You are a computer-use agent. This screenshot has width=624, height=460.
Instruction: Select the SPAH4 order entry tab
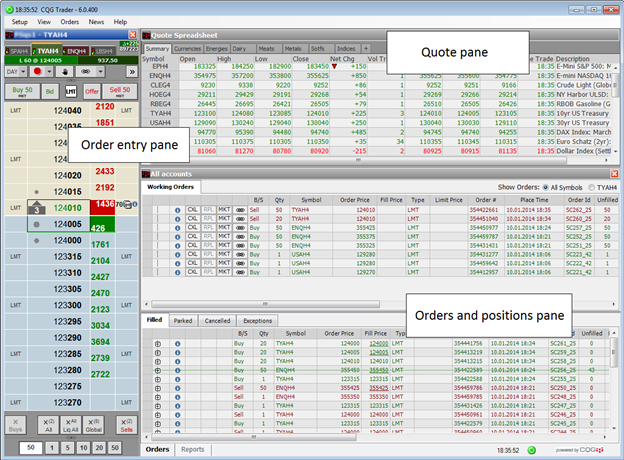[18, 51]
